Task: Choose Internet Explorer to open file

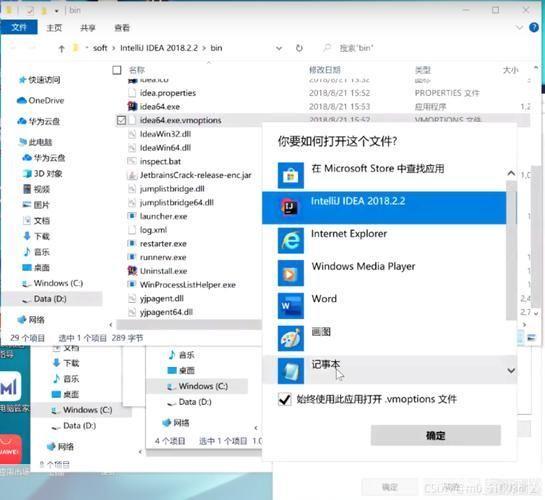Action: (x=384, y=240)
